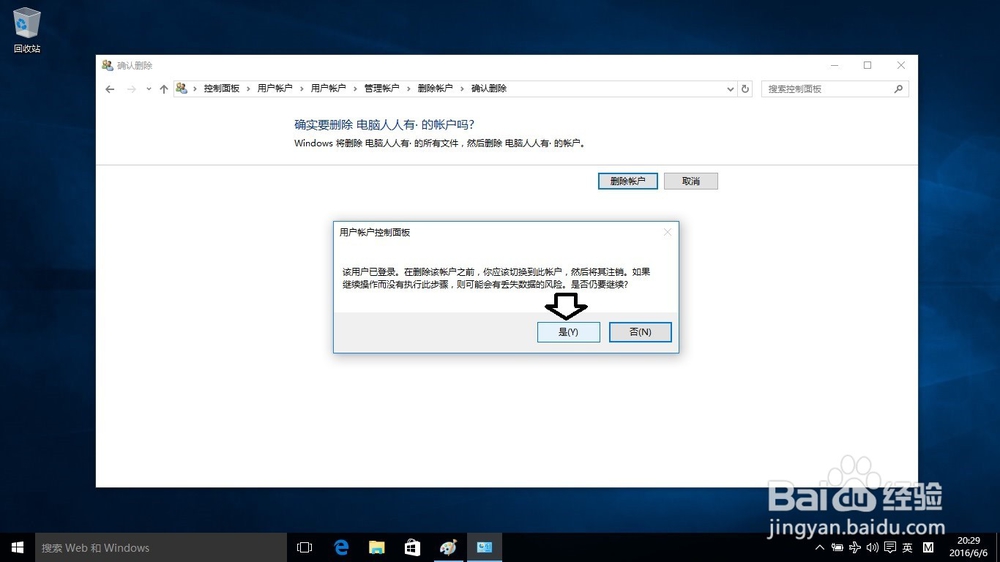
Task: Click the 删除帐户 button
Action: (628, 181)
